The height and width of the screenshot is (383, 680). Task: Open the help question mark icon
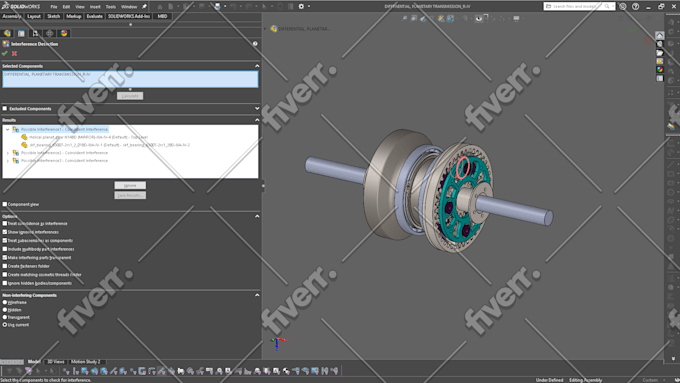point(635,7)
